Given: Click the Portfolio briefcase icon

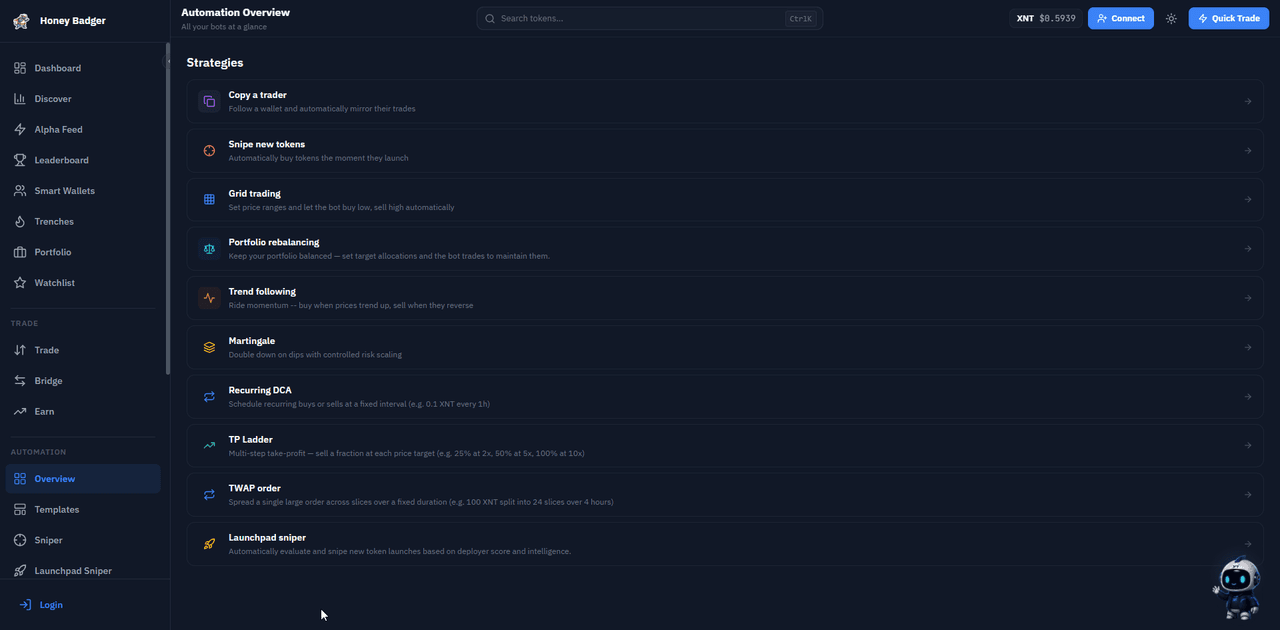Looking at the screenshot, I should click(20, 252).
